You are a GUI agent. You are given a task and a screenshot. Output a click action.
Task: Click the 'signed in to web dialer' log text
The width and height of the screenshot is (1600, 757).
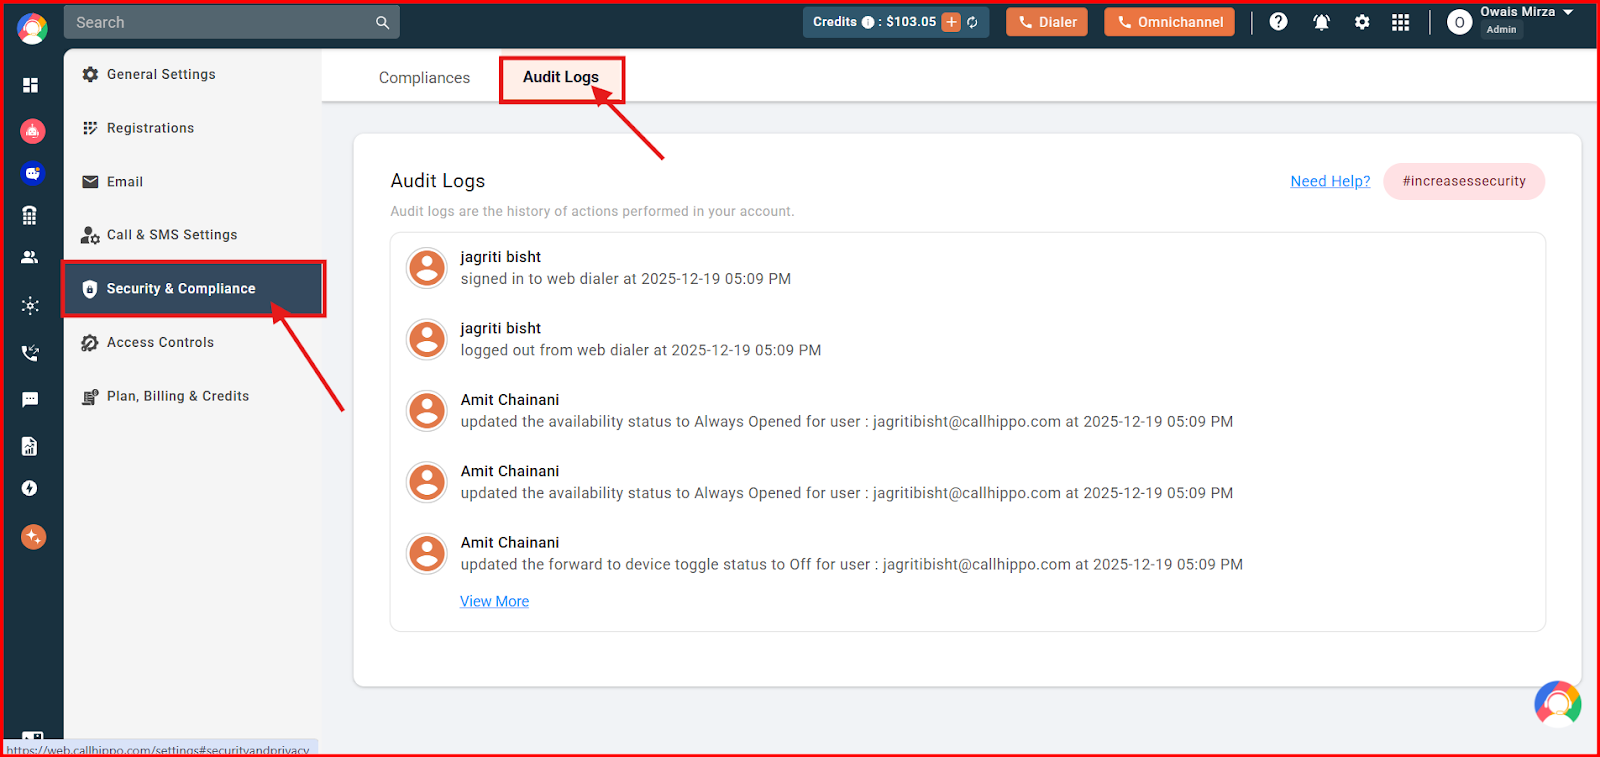625,279
